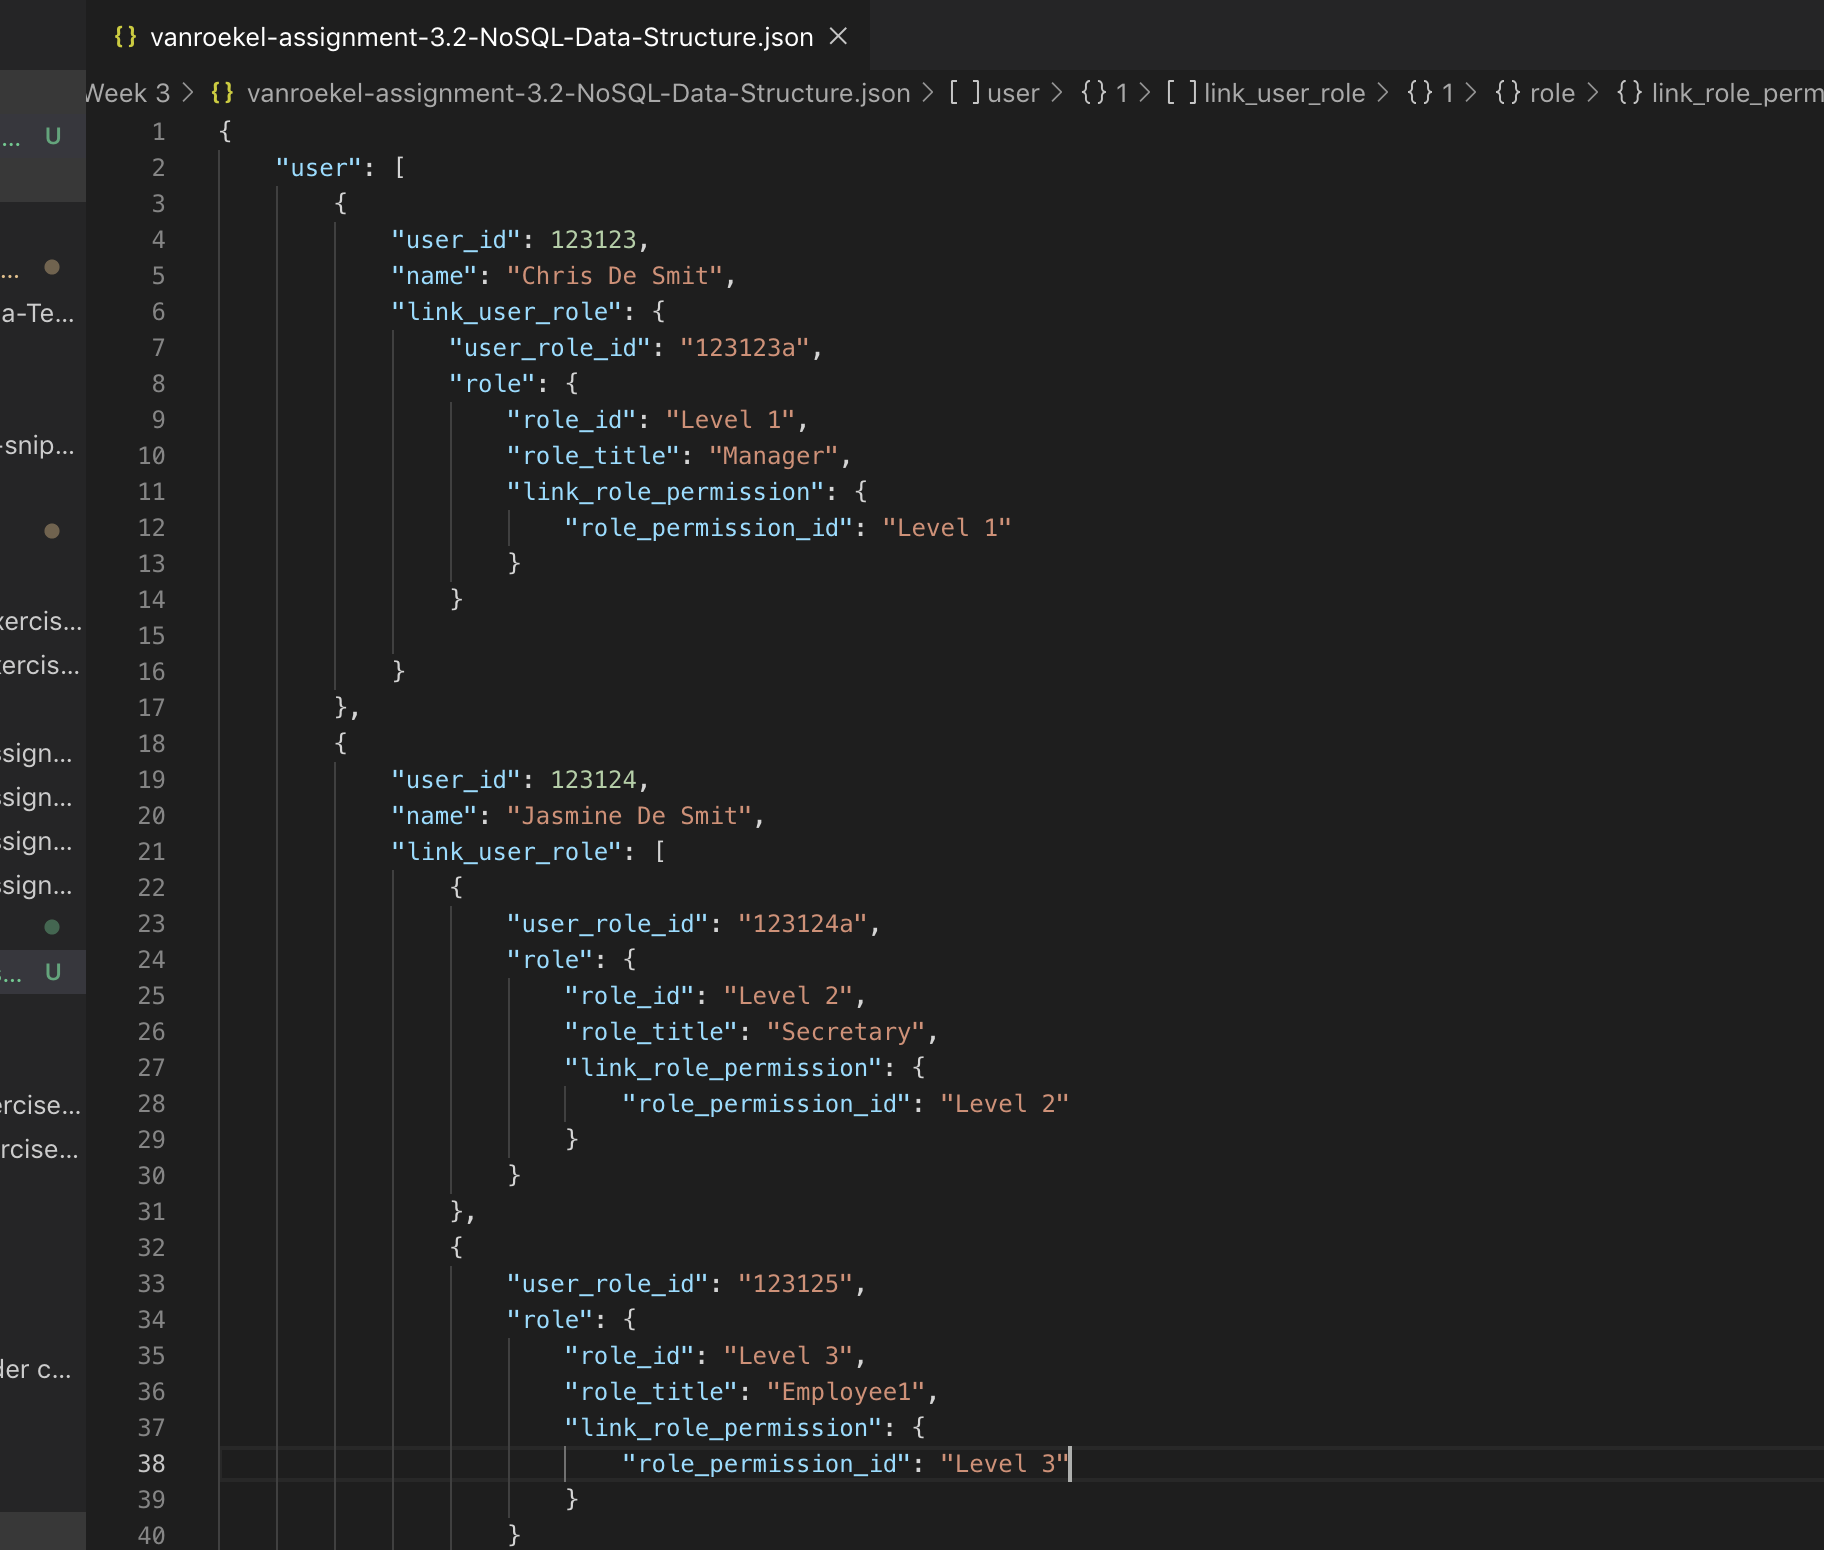Open the link_role_perm breadcrumb segment

(1737, 93)
